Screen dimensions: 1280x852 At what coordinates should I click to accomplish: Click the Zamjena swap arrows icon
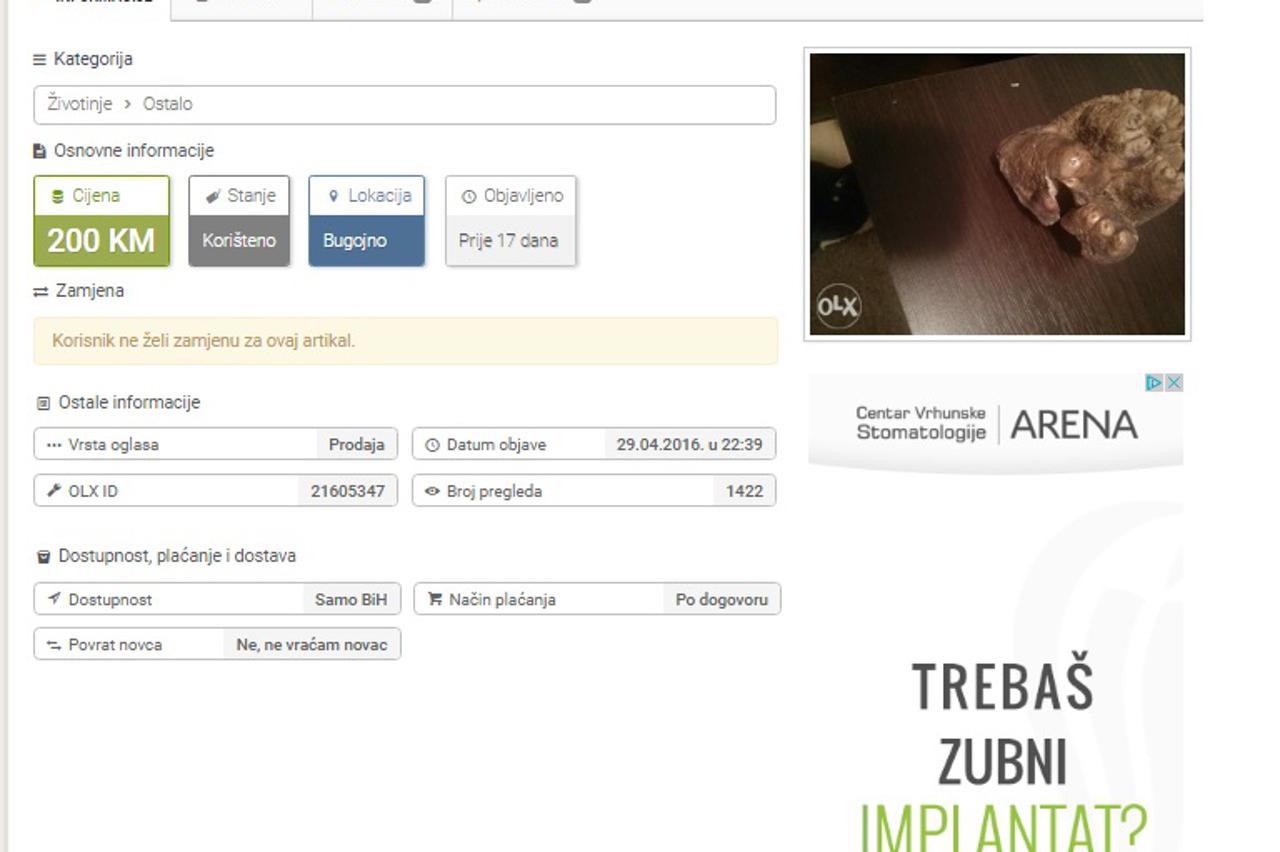[x=41, y=292]
